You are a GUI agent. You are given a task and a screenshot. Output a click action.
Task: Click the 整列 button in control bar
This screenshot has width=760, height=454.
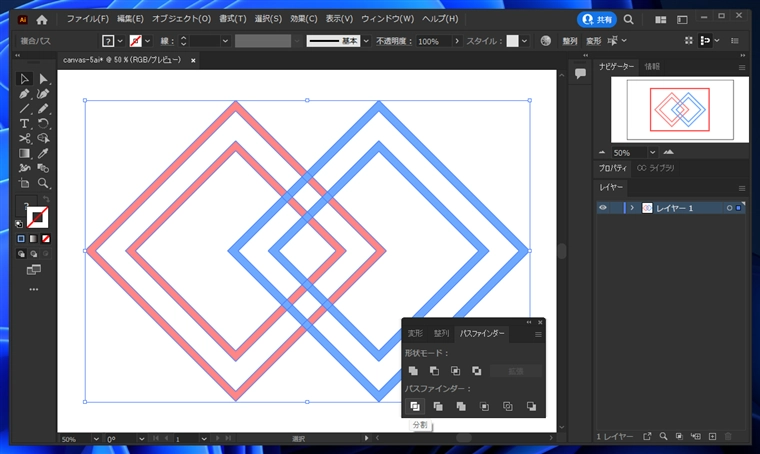tap(570, 41)
